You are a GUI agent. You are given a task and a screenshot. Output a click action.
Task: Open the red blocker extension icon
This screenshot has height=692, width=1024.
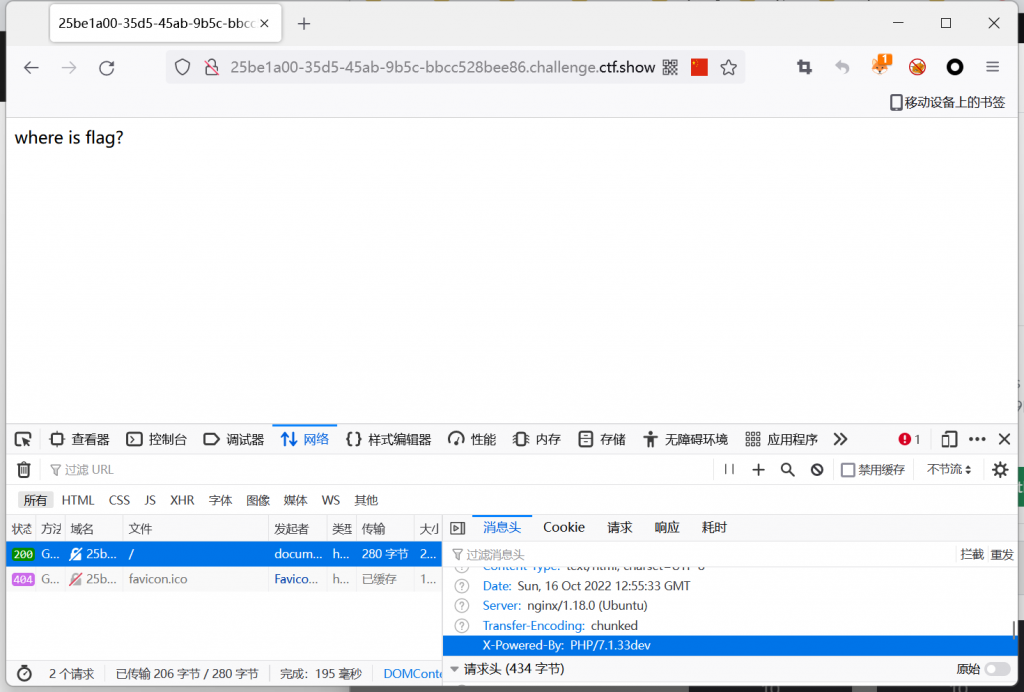(x=918, y=67)
